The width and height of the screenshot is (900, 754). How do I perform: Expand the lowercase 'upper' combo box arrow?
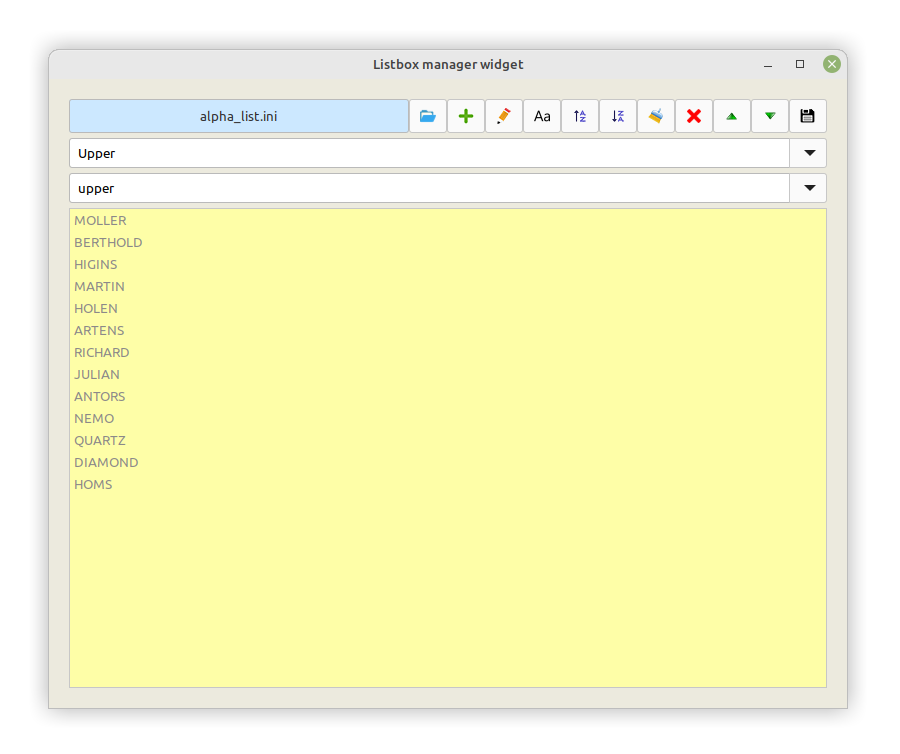(808, 188)
